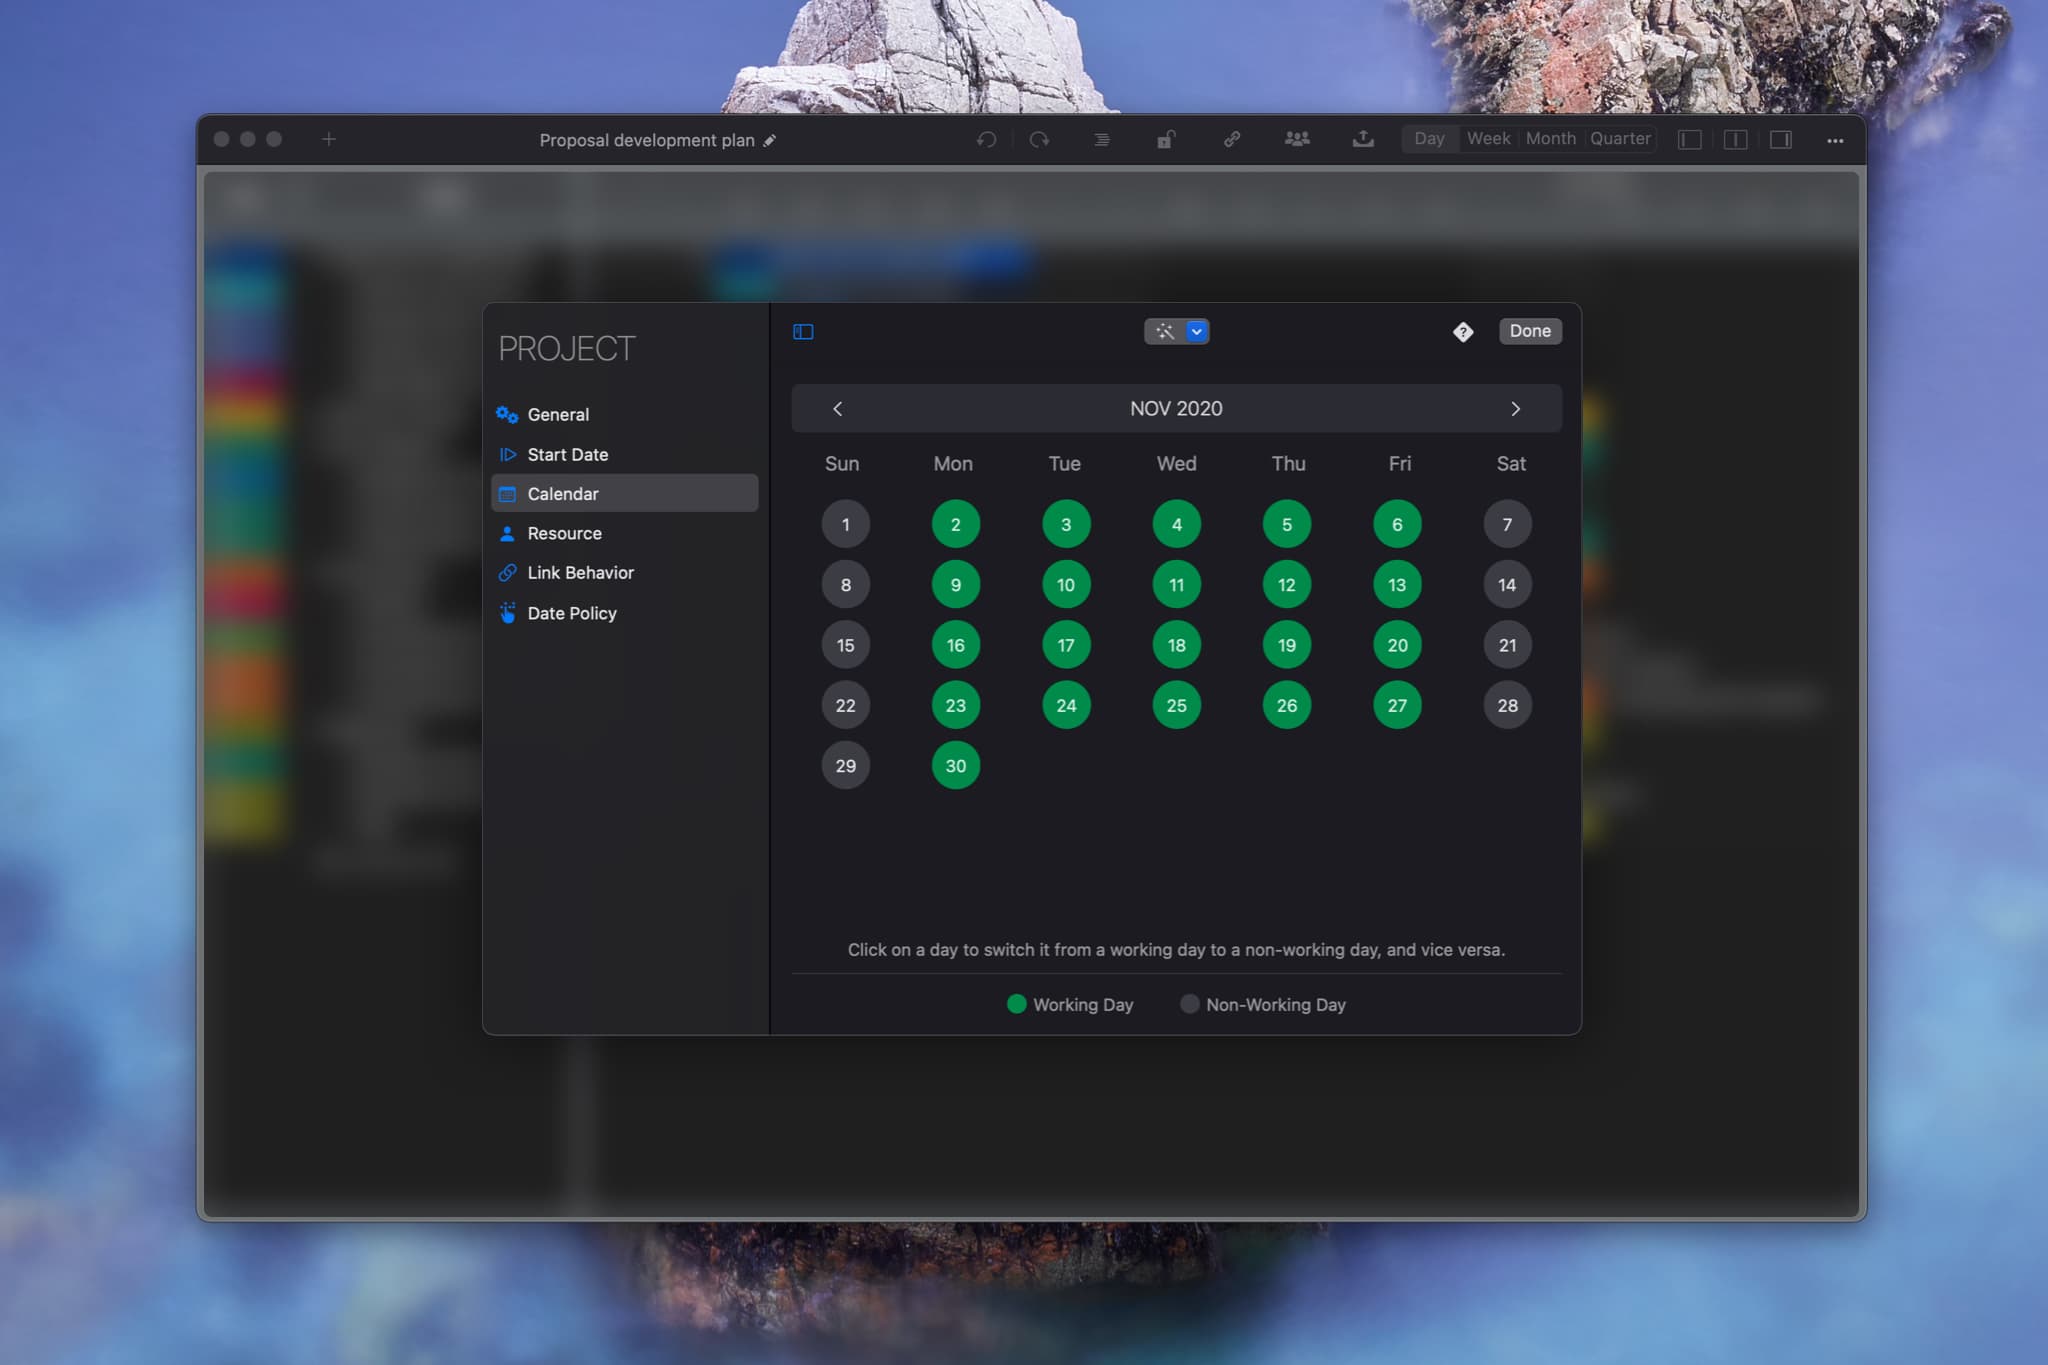Click the link chain toolbar icon

1232,140
